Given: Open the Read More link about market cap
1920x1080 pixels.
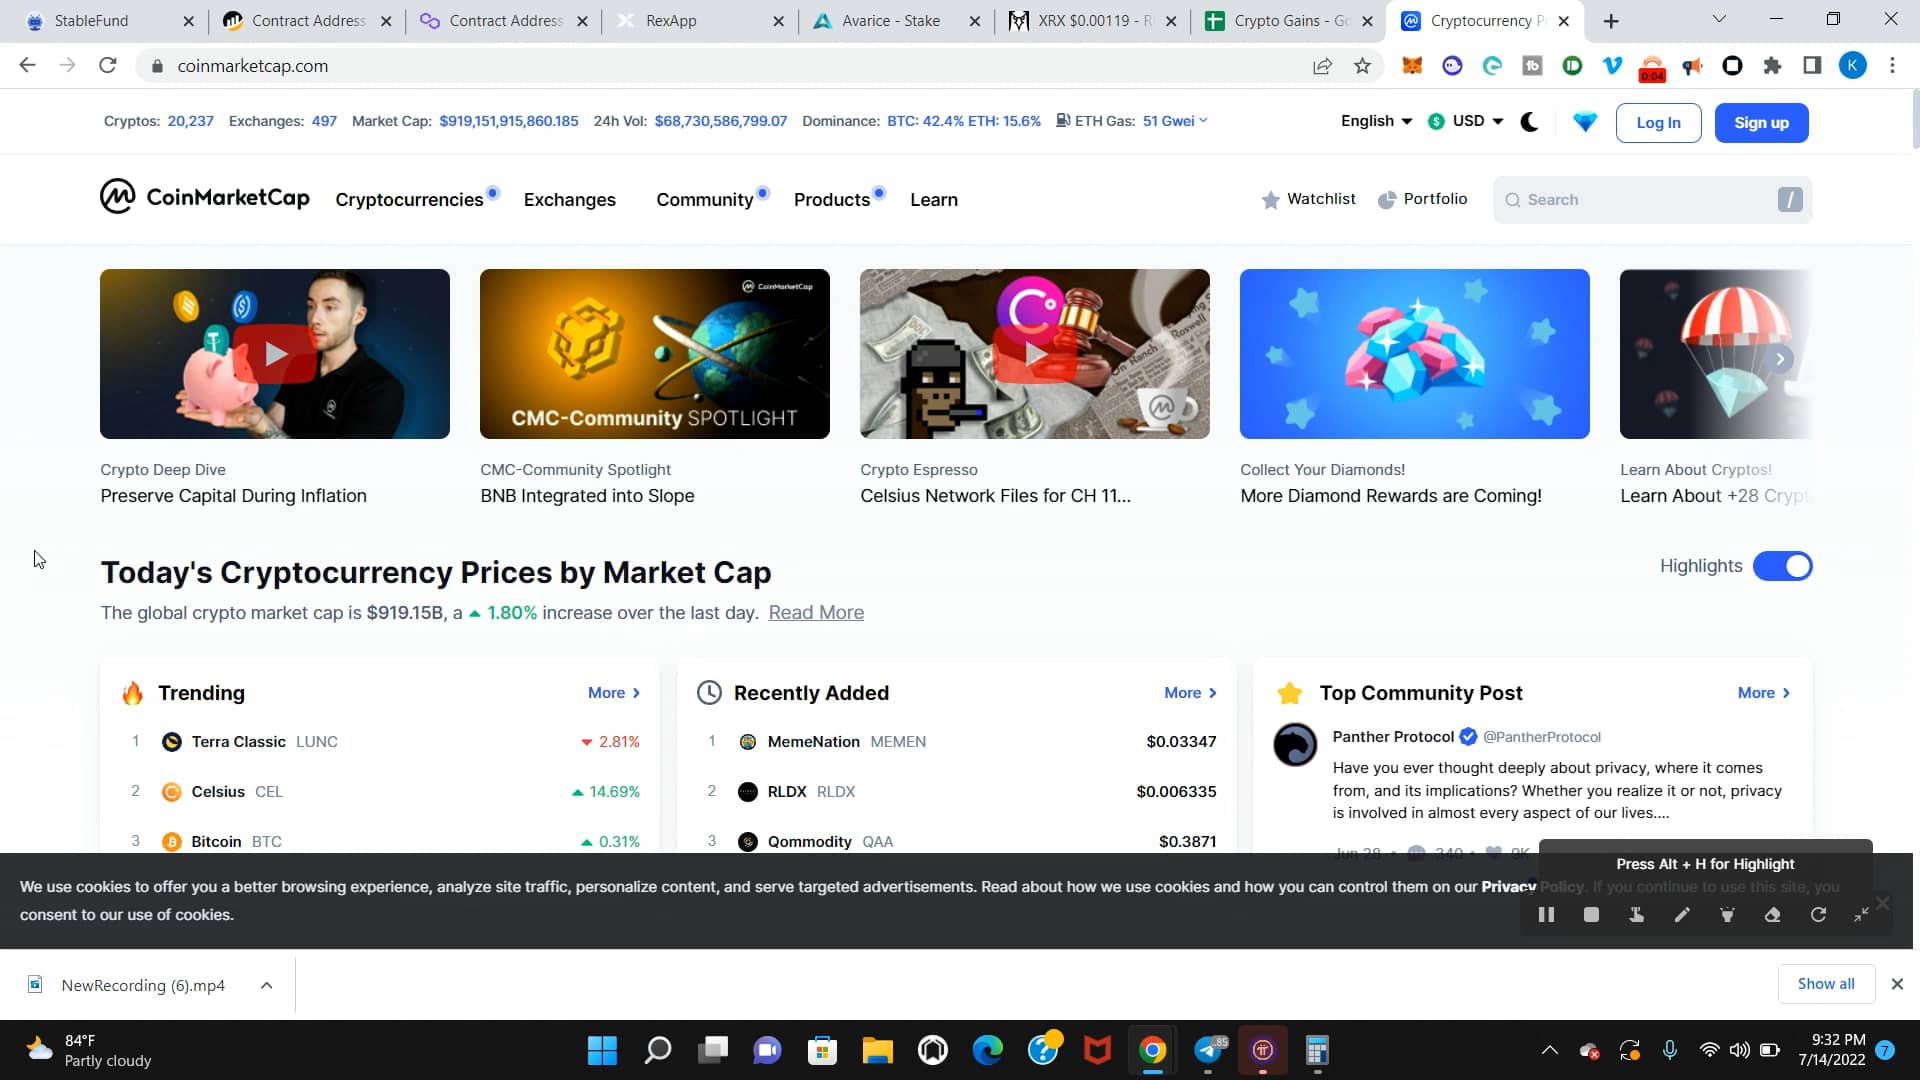Looking at the screenshot, I should point(816,612).
